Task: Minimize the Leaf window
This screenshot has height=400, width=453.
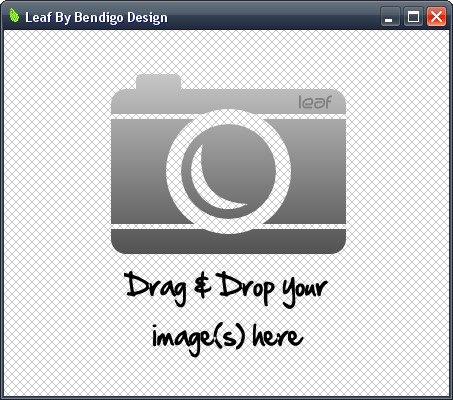Action: [x=390, y=16]
